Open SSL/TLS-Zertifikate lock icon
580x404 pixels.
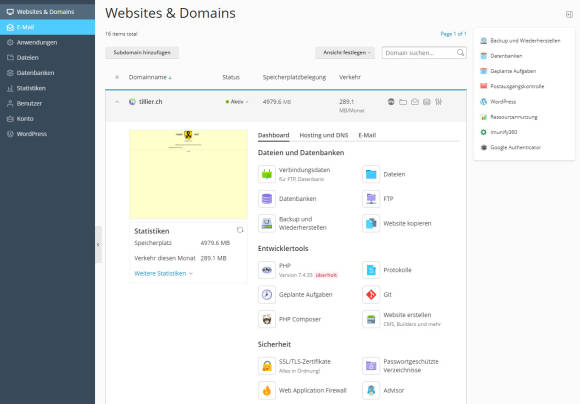[267, 366]
